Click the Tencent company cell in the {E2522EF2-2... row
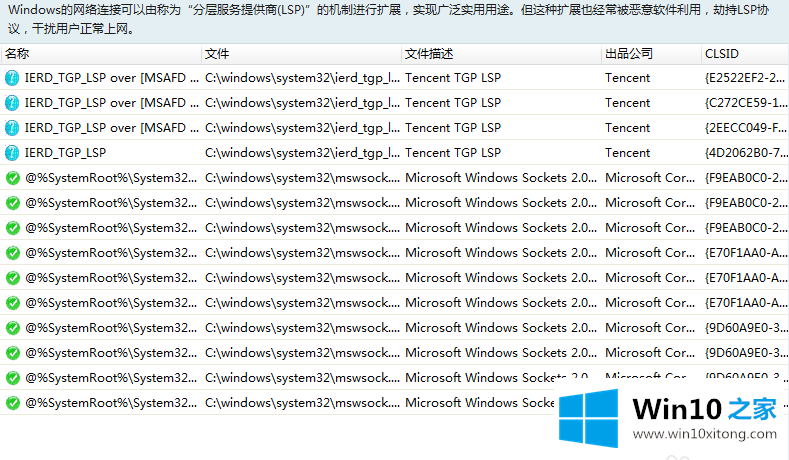Image resolution: width=789 pixels, height=460 pixels. pyautogui.click(x=627, y=78)
